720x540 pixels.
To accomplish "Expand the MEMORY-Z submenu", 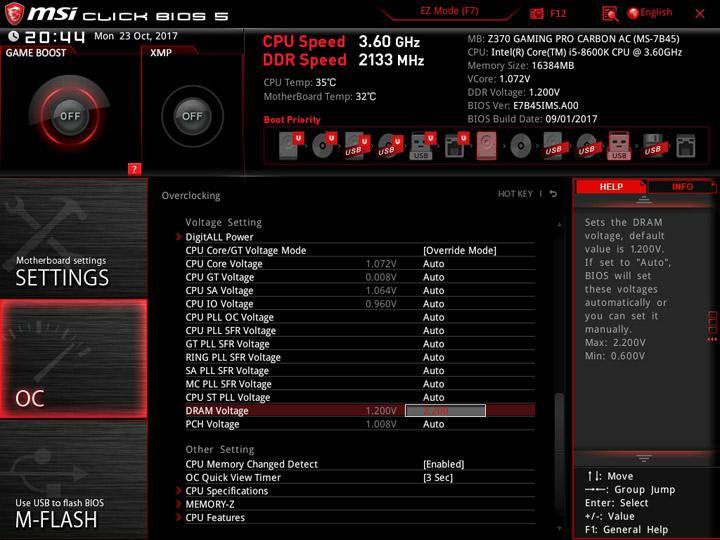I will click(x=210, y=504).
